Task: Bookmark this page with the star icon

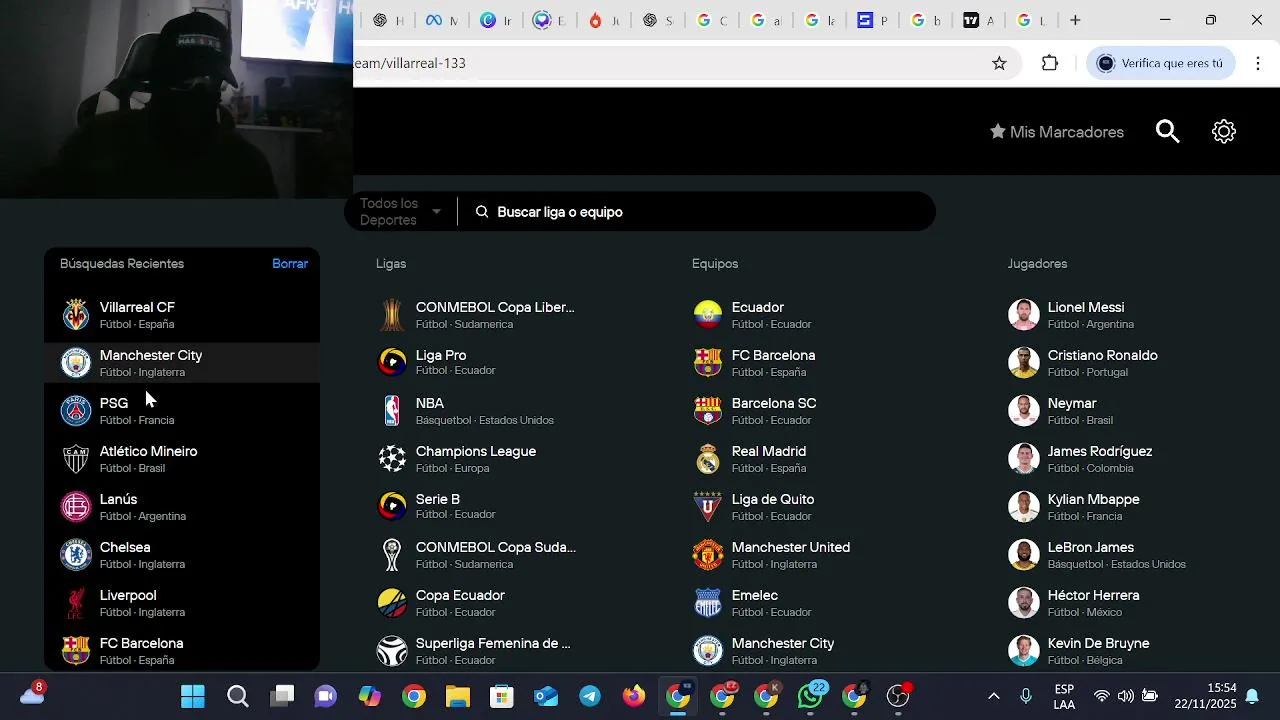Action: (x=999, y=63)
